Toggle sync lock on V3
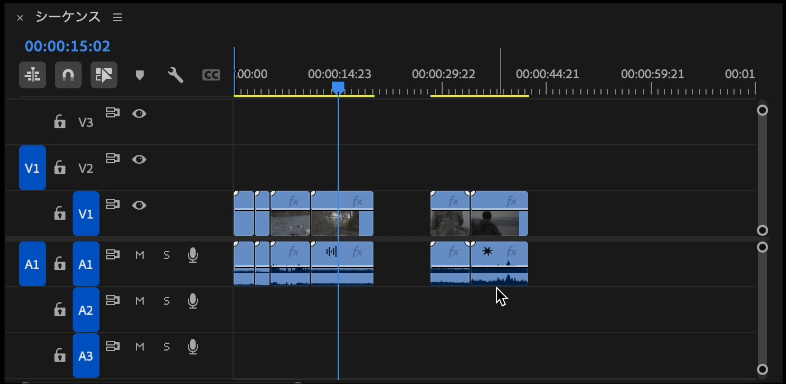The image size is (786, 384). point(113,113)
